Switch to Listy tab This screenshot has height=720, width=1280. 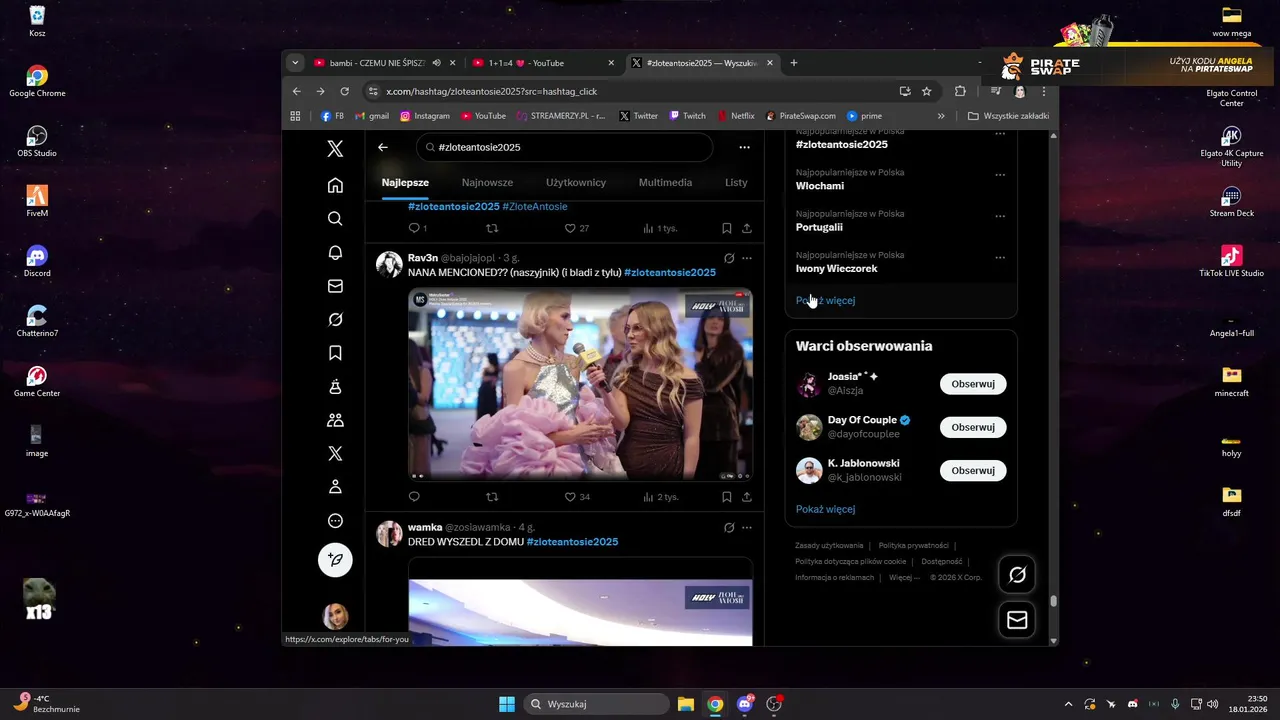tap(736, 183)
